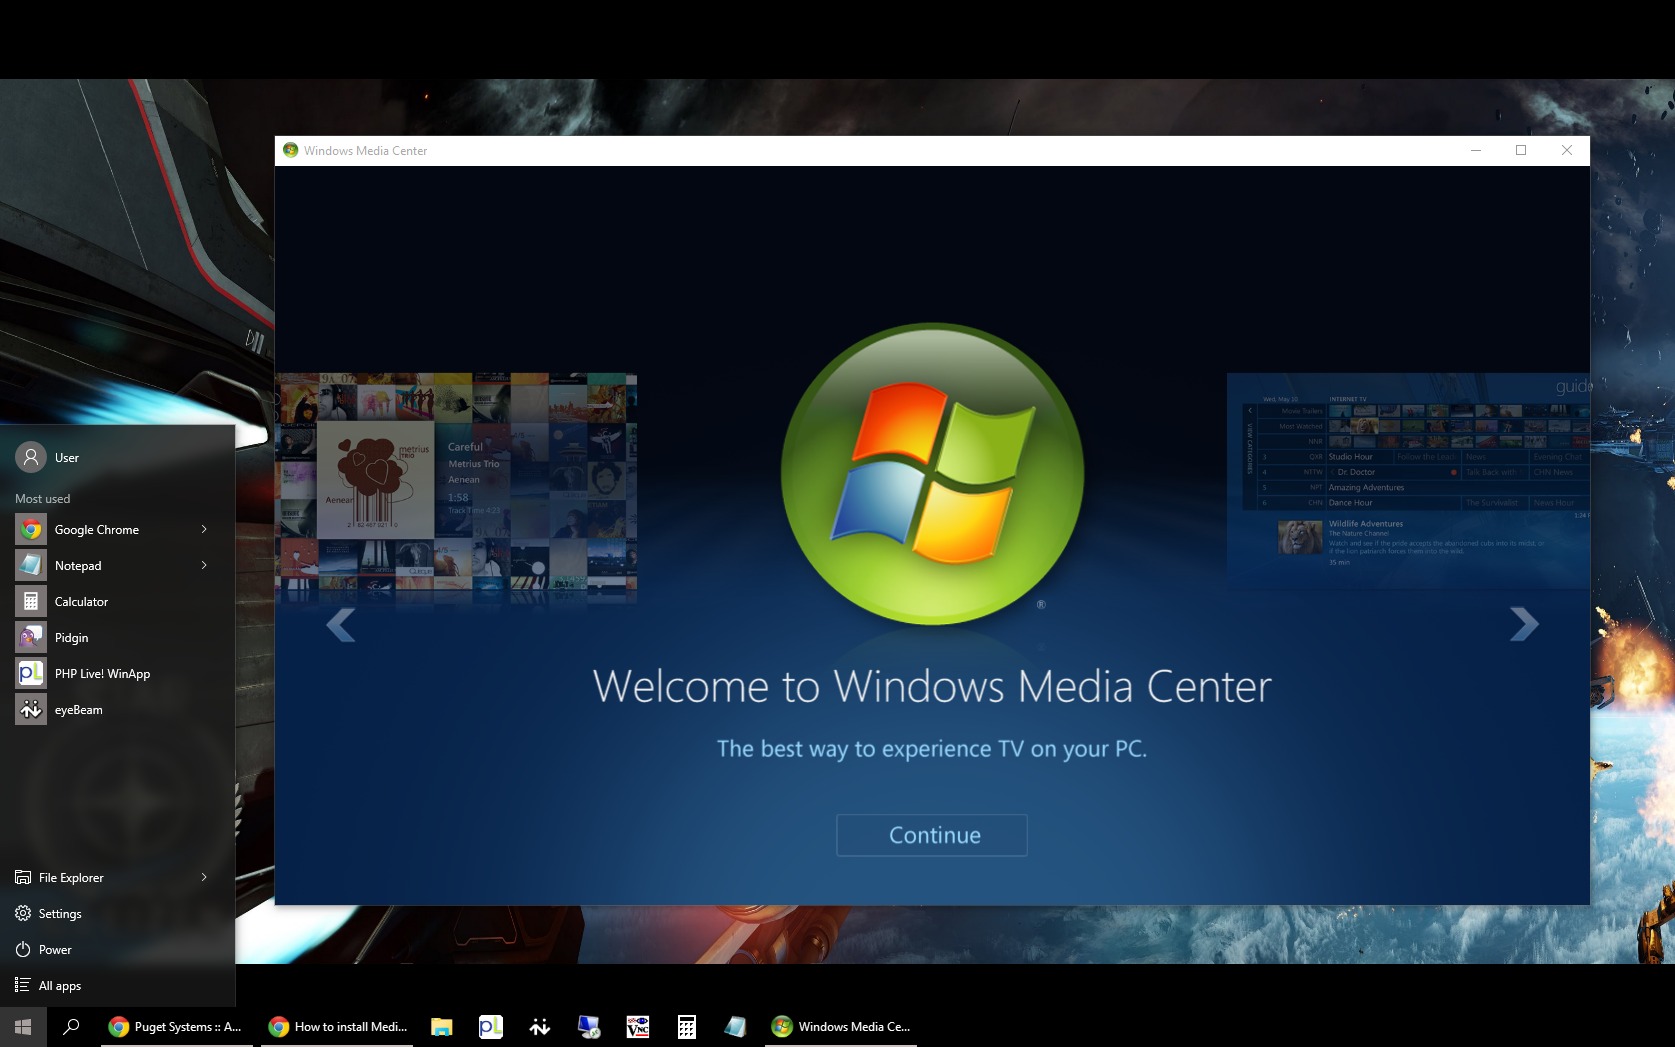Switch to the Puget Systems Chrome taskbar window
This screenshot has width=1675, height=1047.
176,1026
